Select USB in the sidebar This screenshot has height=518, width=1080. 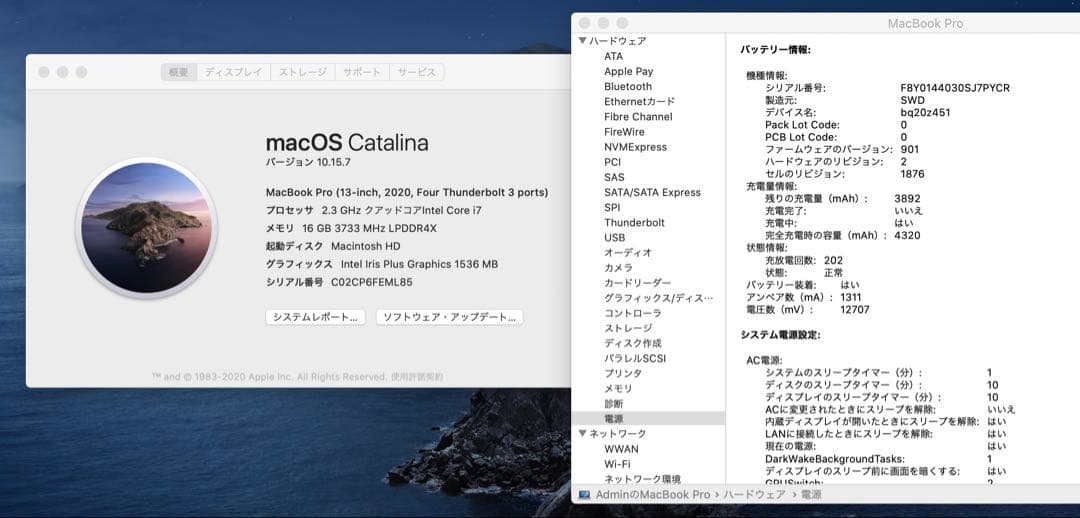tap(614, 238)
